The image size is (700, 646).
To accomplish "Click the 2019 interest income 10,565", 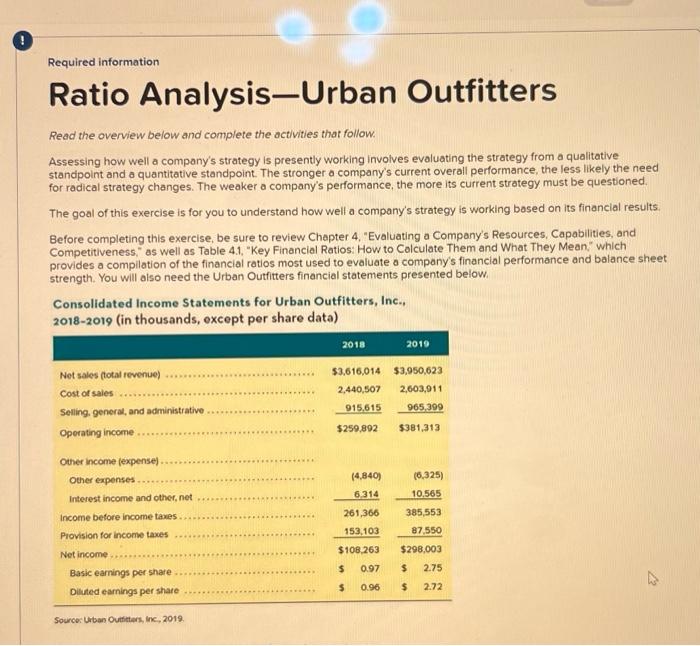I will pos(426,493).
